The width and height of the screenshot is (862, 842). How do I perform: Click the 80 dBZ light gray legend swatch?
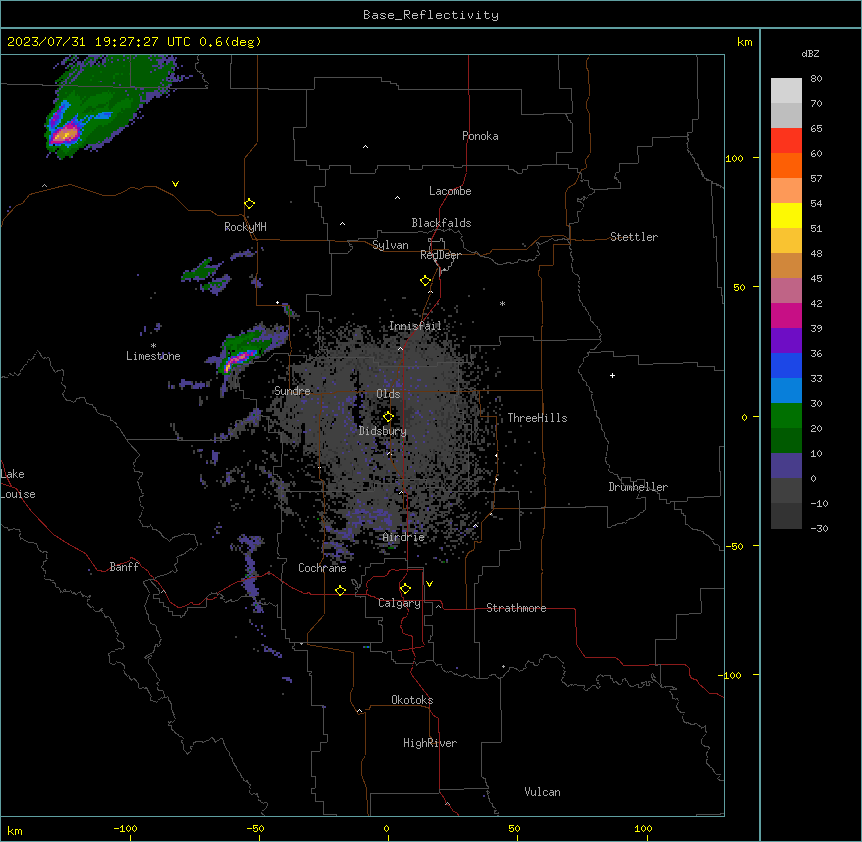click(786, 91)
